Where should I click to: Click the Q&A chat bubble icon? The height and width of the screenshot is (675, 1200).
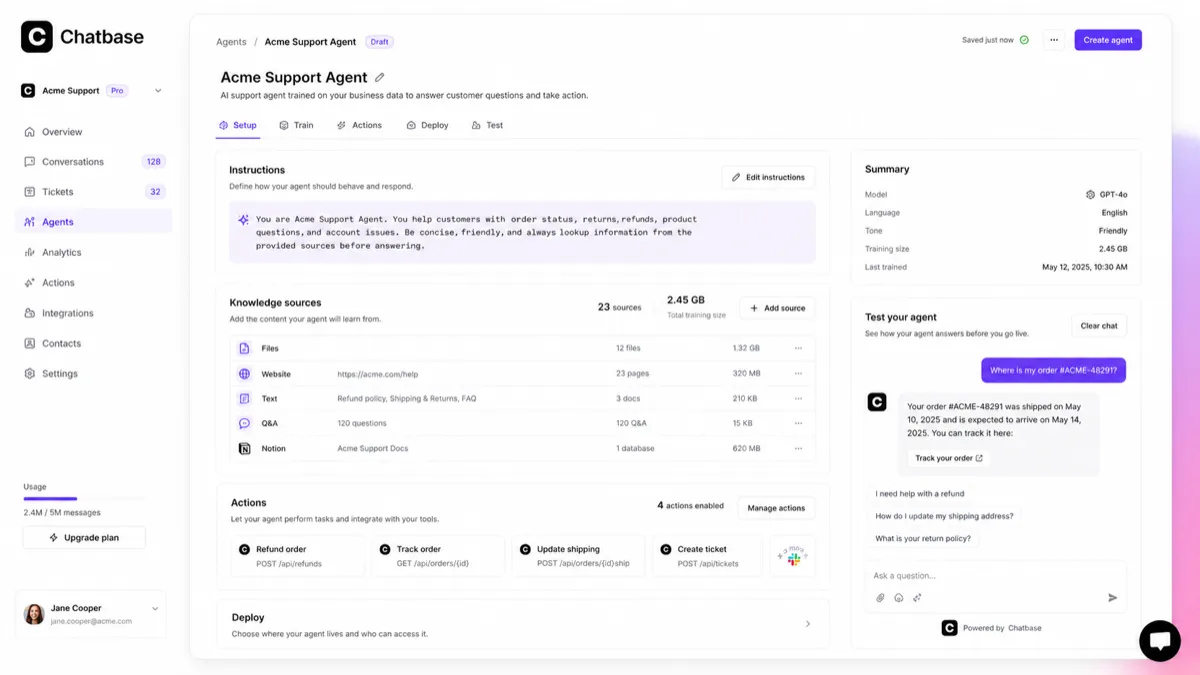tap(244, 423)
